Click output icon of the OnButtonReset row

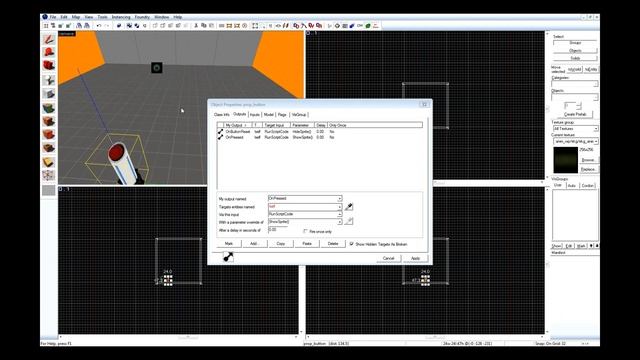(220, 132)
